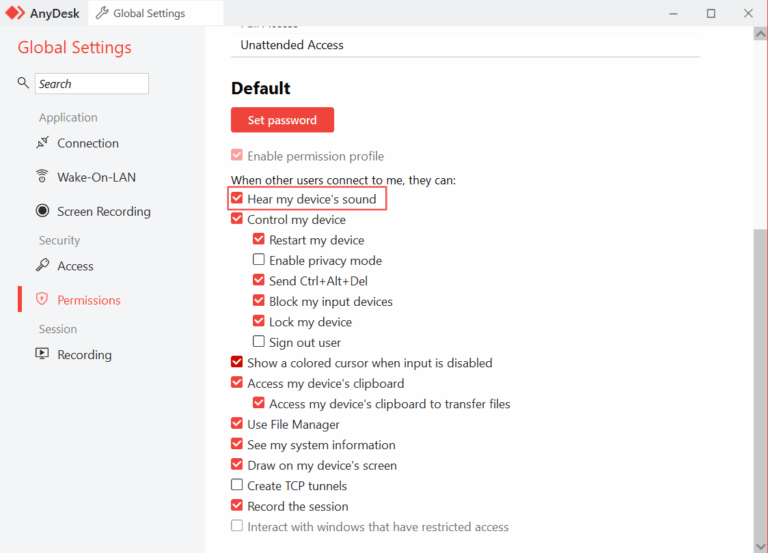Image resolution: width=768 pixels, height=553 pixels.
Task: Click the Security section label
Action: (x=59, y=240)
